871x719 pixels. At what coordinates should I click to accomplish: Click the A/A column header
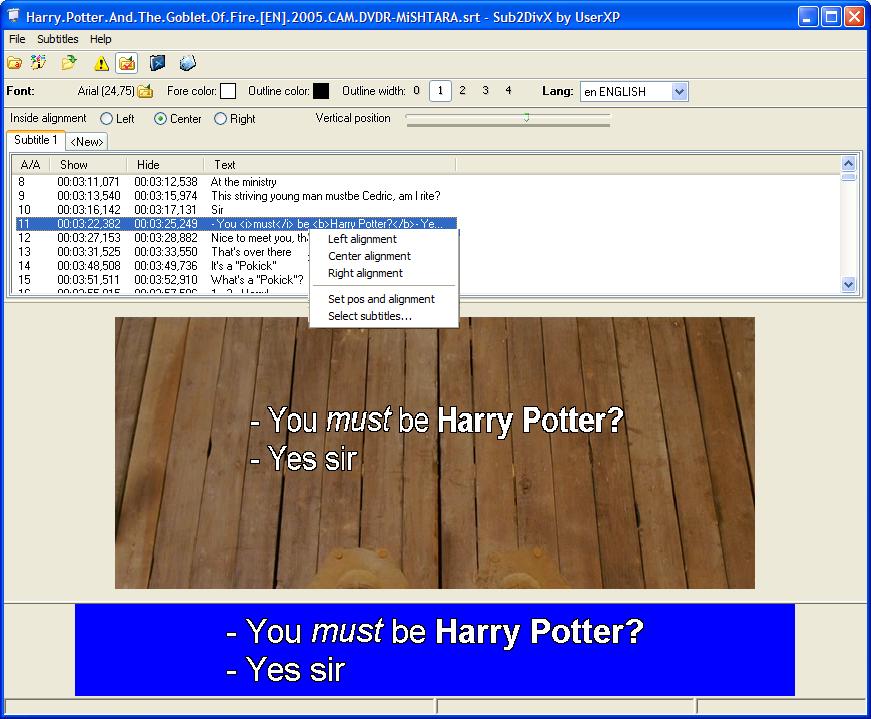[31, 165]
